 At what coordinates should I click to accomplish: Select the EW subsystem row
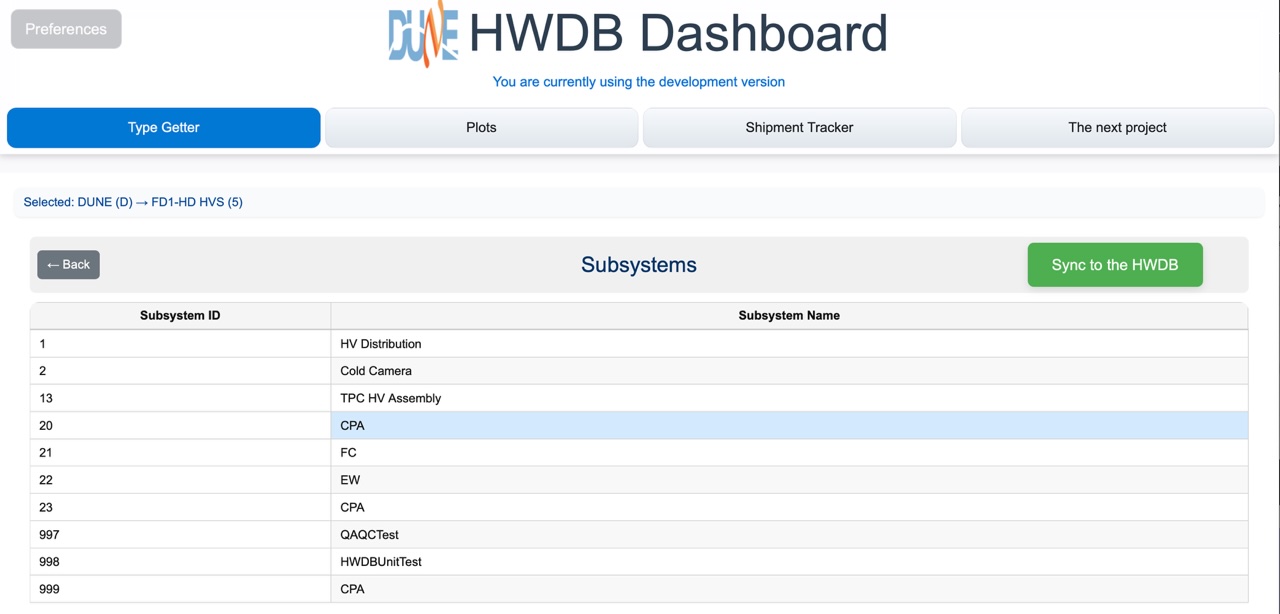click(350, 480)
